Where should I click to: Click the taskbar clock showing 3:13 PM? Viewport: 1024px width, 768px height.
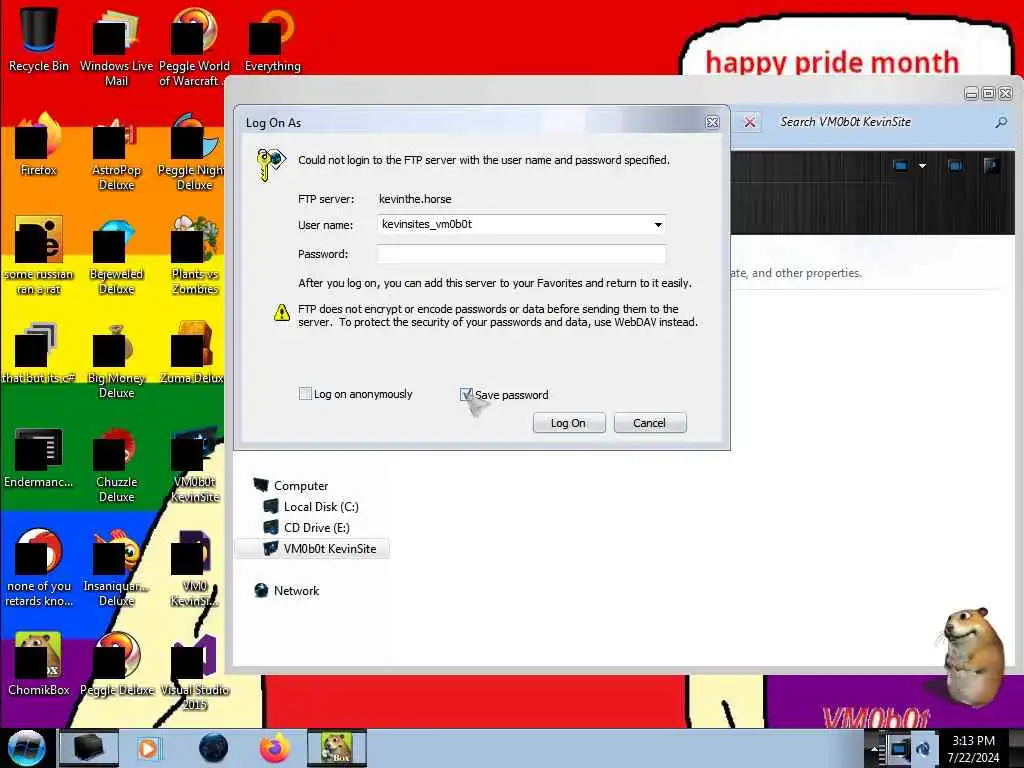click(x=974, y=748)
